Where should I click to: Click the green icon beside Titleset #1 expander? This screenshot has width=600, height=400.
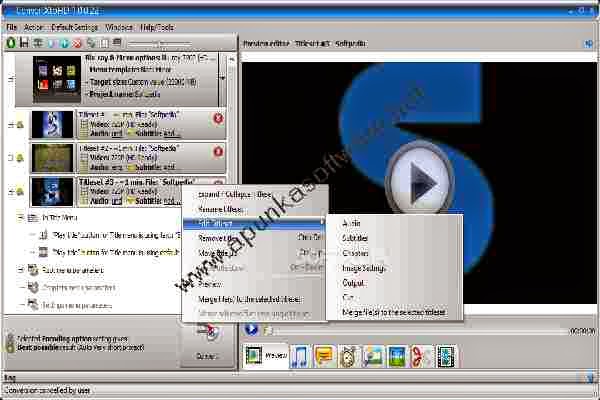[x=20, y=124]
